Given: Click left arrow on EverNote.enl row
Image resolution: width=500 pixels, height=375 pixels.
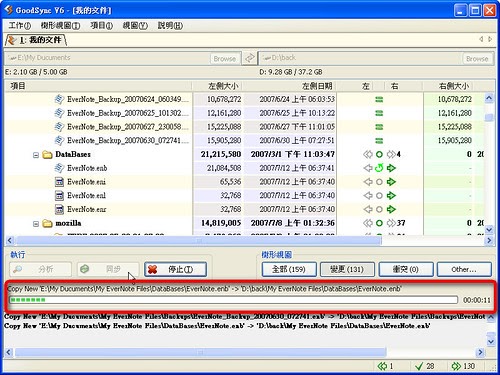Looking at the screenshot, I should point(368,195).
